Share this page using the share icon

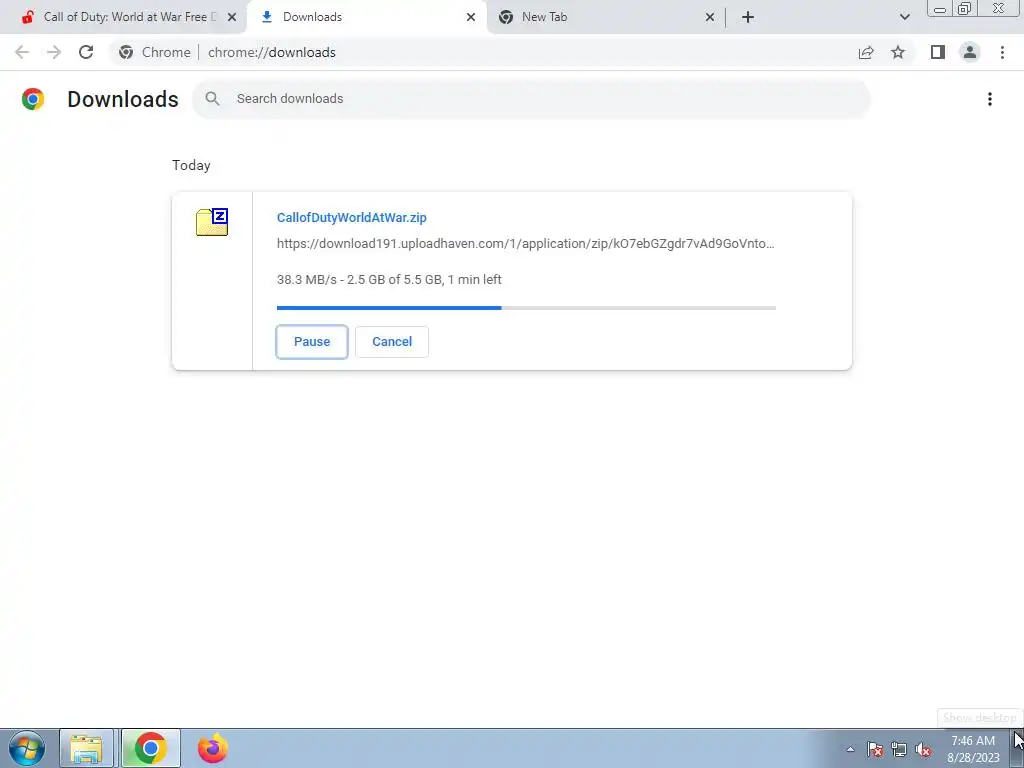pos(866,52)
